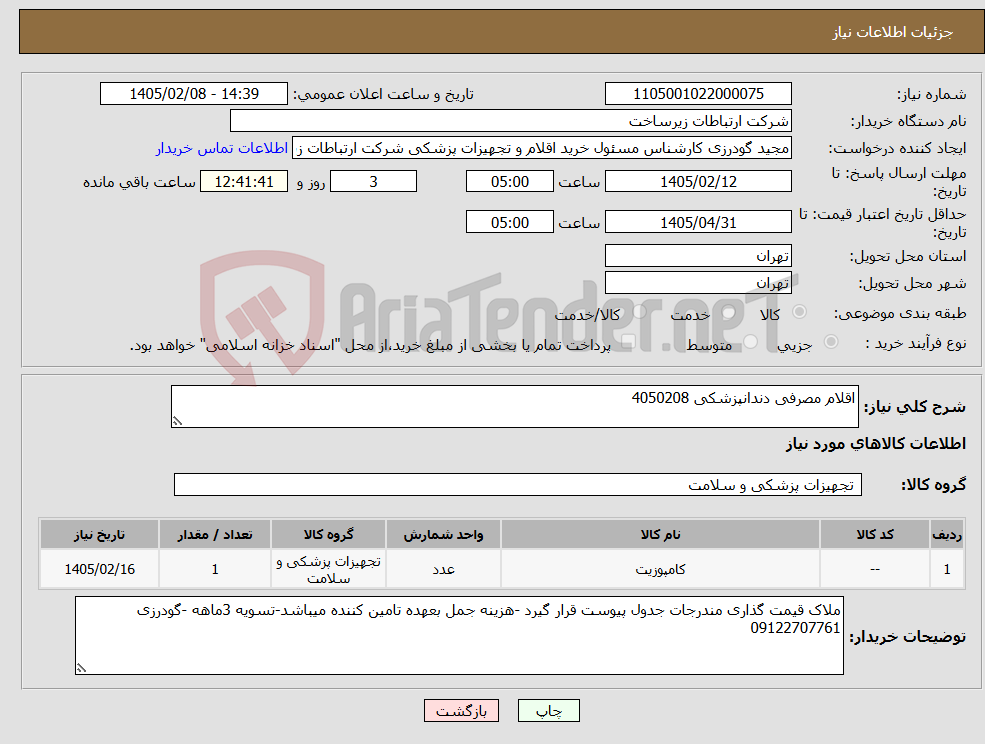Viewport: 985px width, 744px height.
Task: Click the buyer notes textarea
Action: [459, 636]
